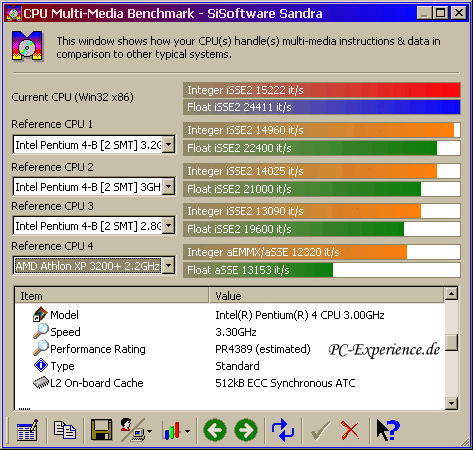Open the module options table icon
Image resolution: width=473 pixels, height=450 pixels.
27,430
